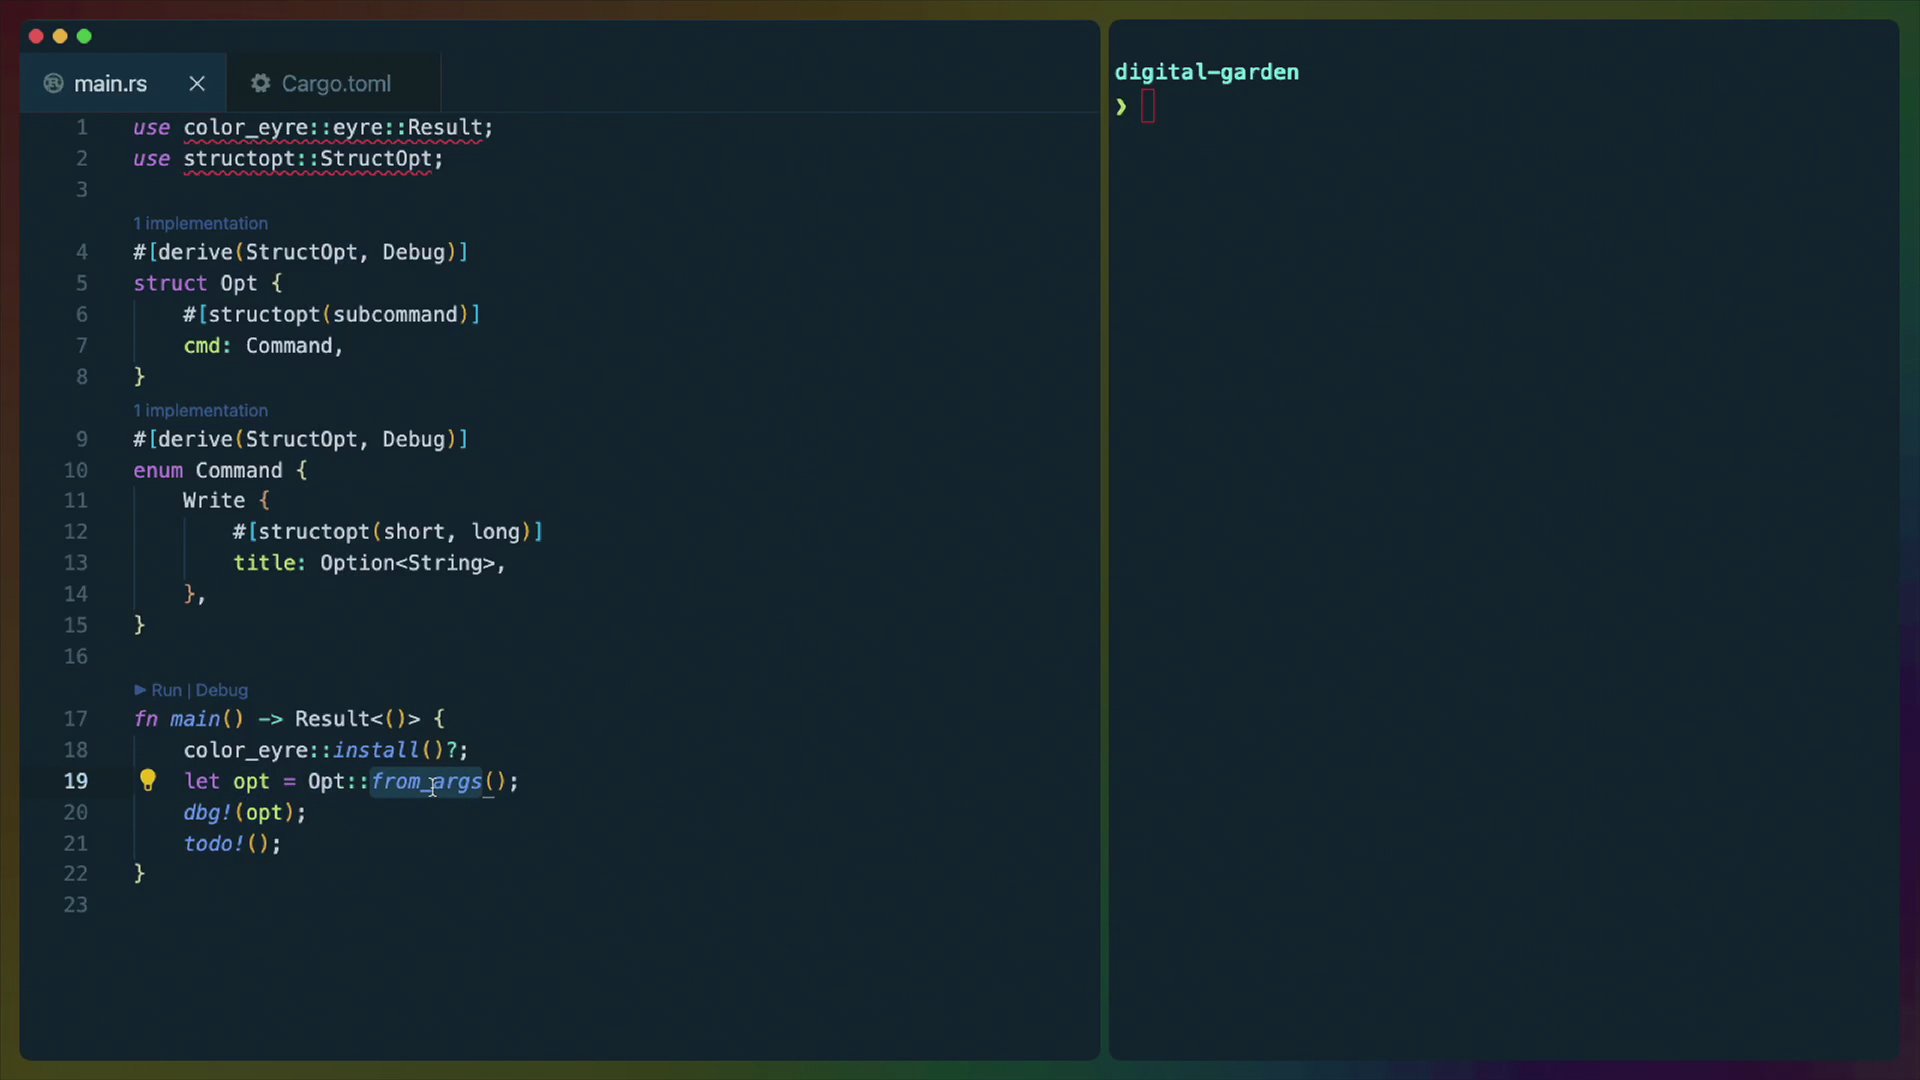The width and height of the screenshot is (1920, 1080).
Task: Click the terminal prompt cursor
Action: 1148,106
